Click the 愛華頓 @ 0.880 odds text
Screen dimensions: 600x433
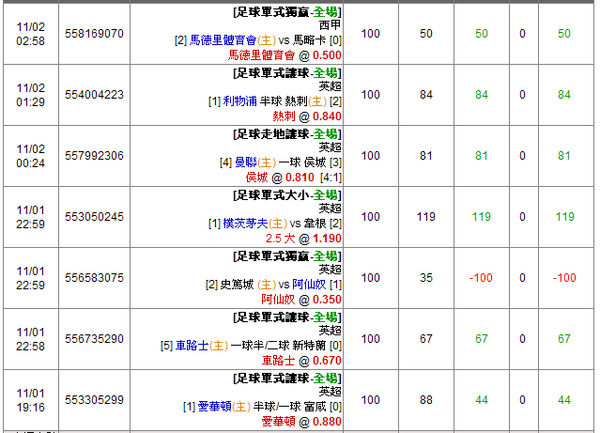[x=302, y=422]
